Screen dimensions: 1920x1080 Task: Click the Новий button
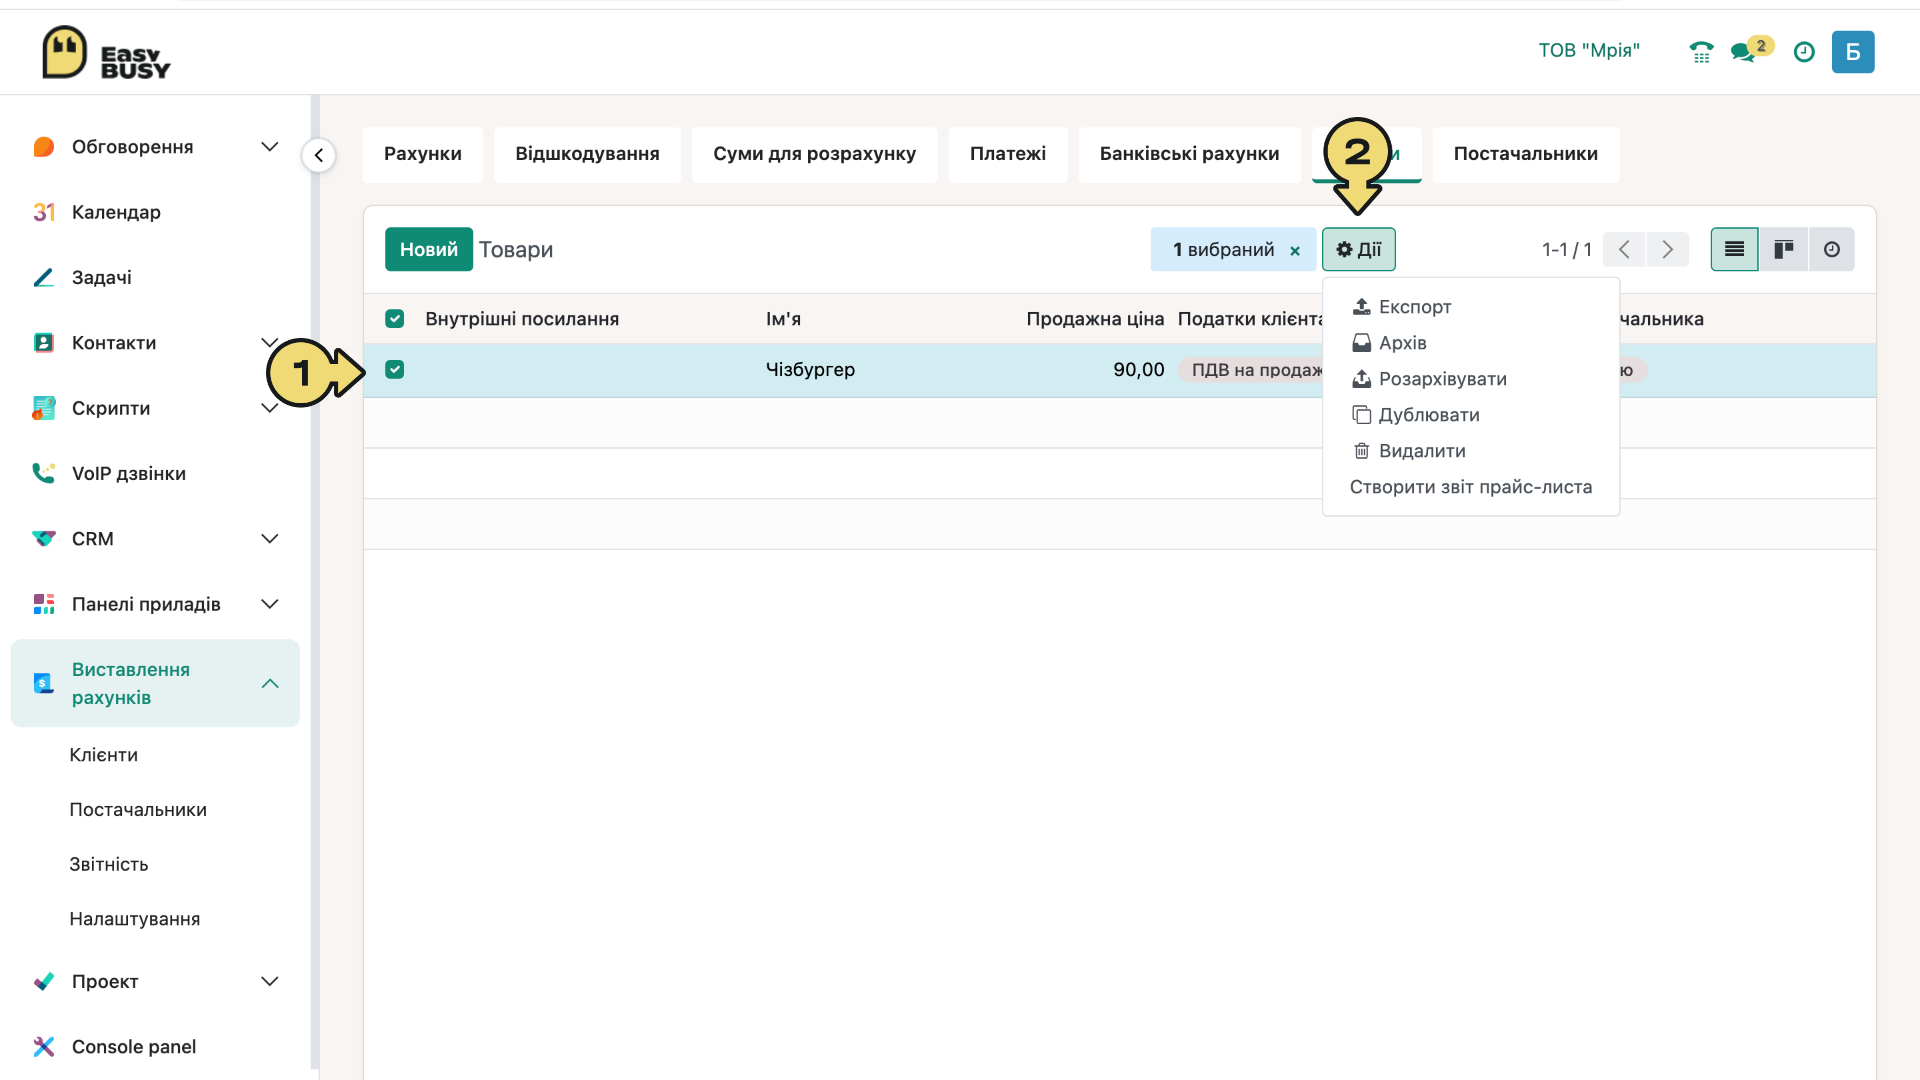pyautogui.click(x=429, y=249)
